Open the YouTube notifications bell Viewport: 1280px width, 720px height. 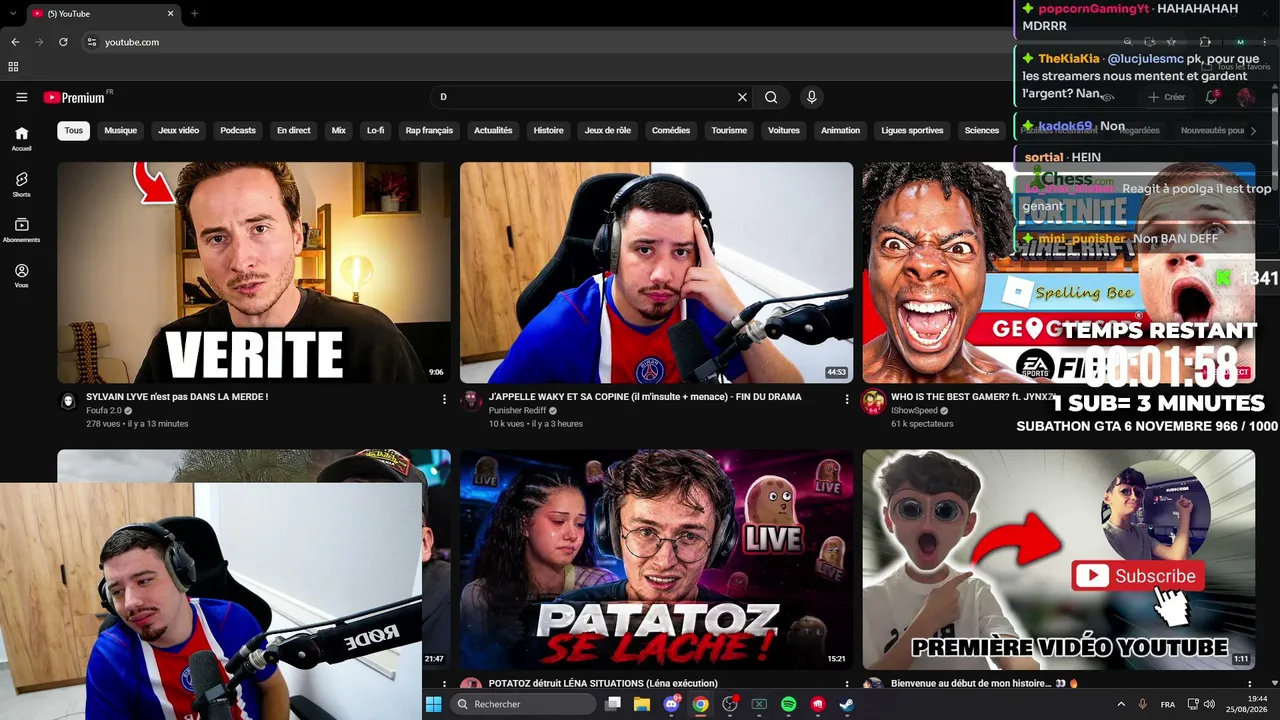pos(1211,97)
